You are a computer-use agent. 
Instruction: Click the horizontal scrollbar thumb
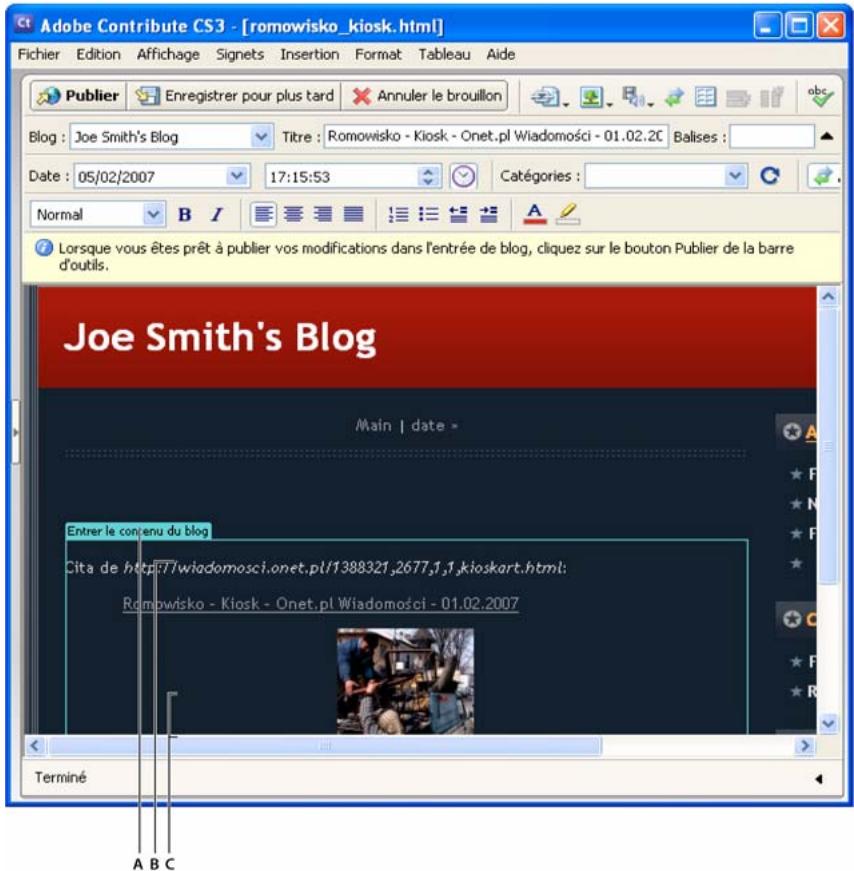click(325, 745)
